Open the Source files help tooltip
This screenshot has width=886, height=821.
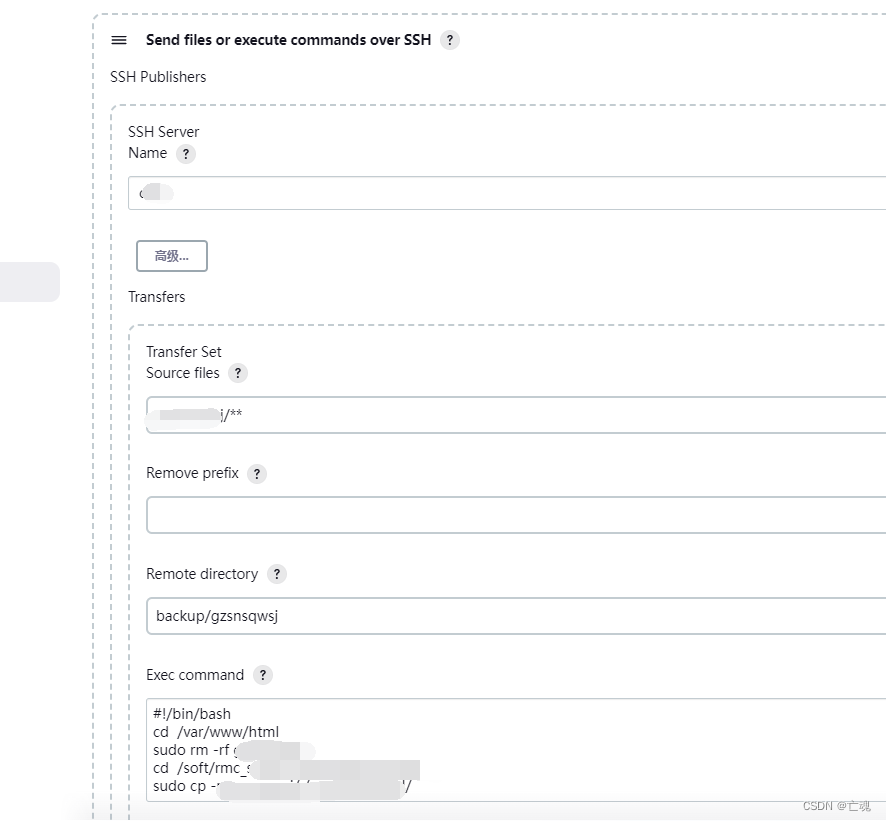238,373
